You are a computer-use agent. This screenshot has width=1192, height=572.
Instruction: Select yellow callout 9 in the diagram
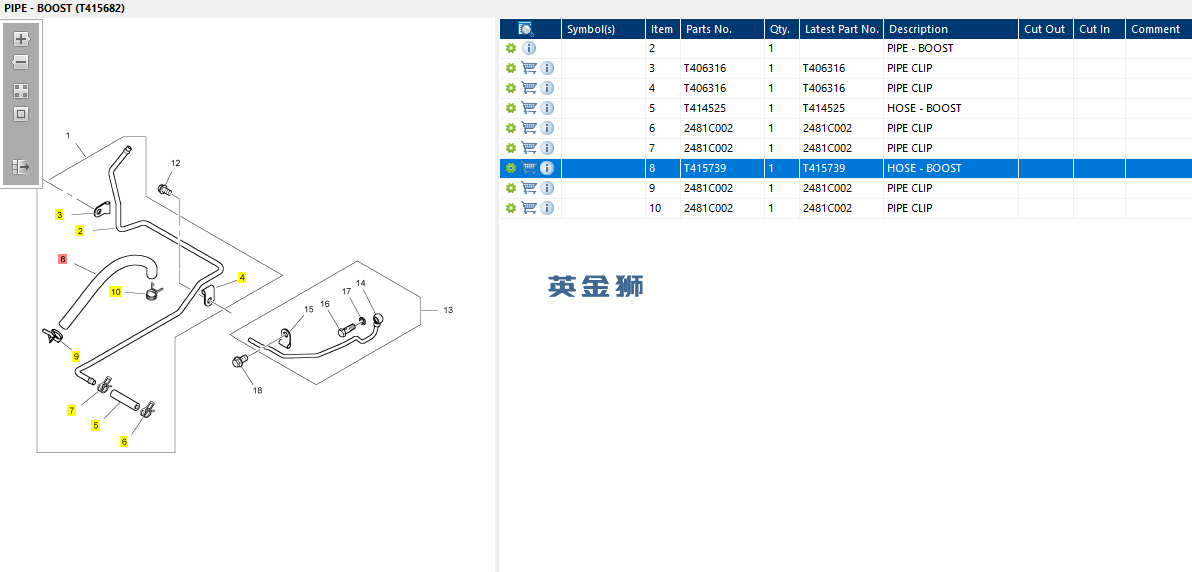click(x=76, y=356)
